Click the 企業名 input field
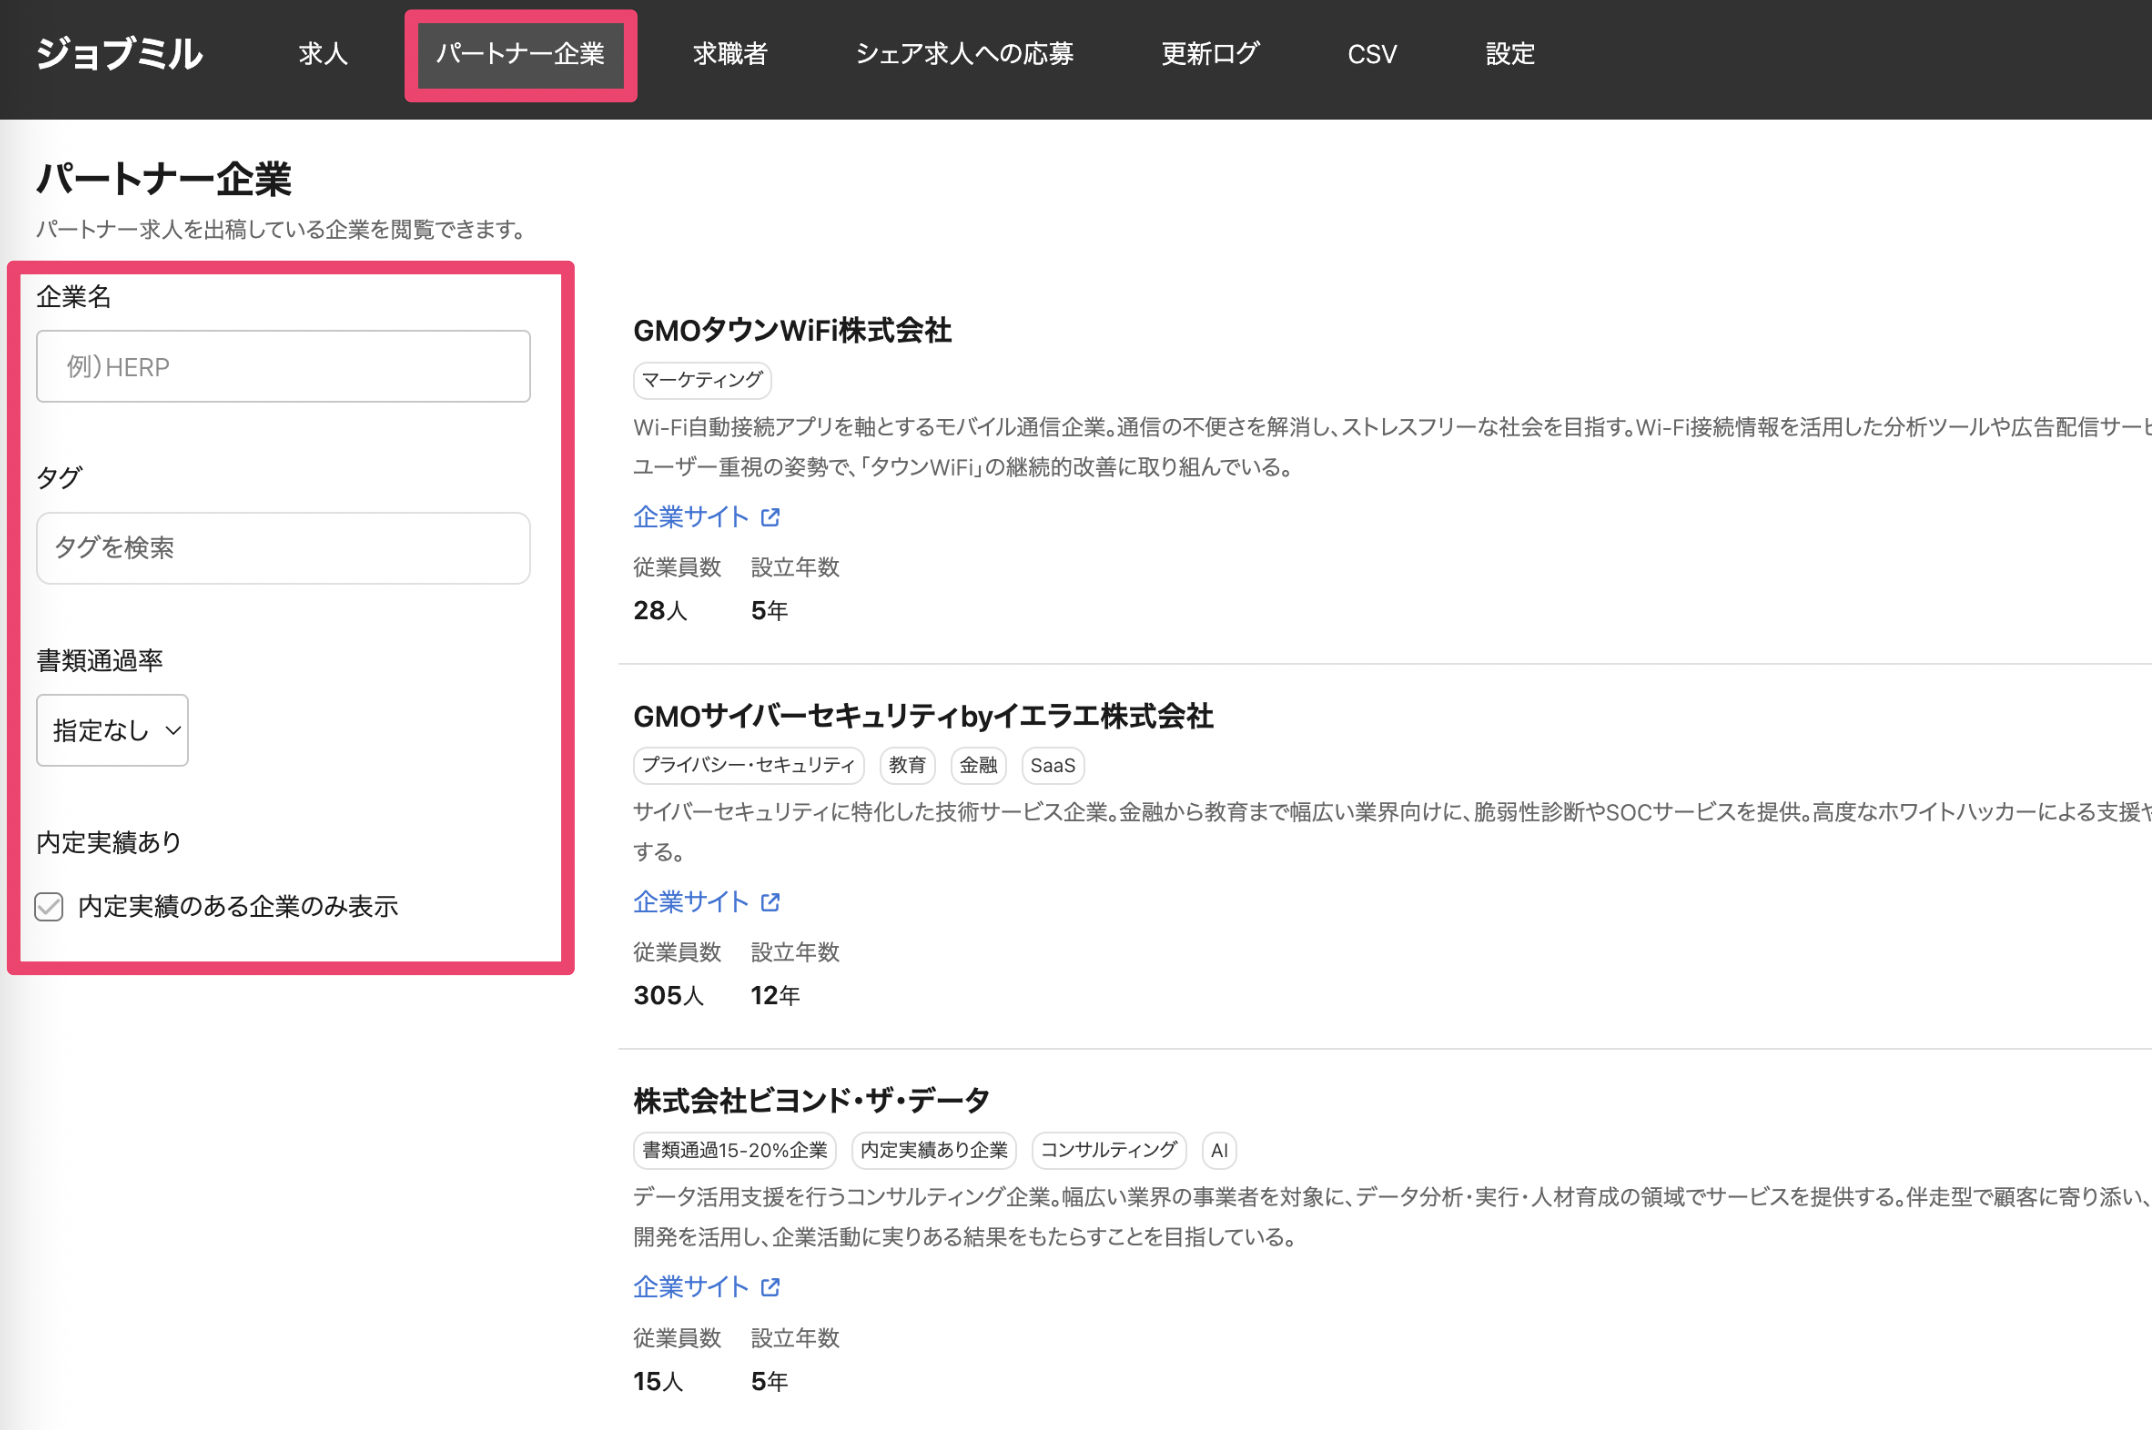 (x=283, y=367)
